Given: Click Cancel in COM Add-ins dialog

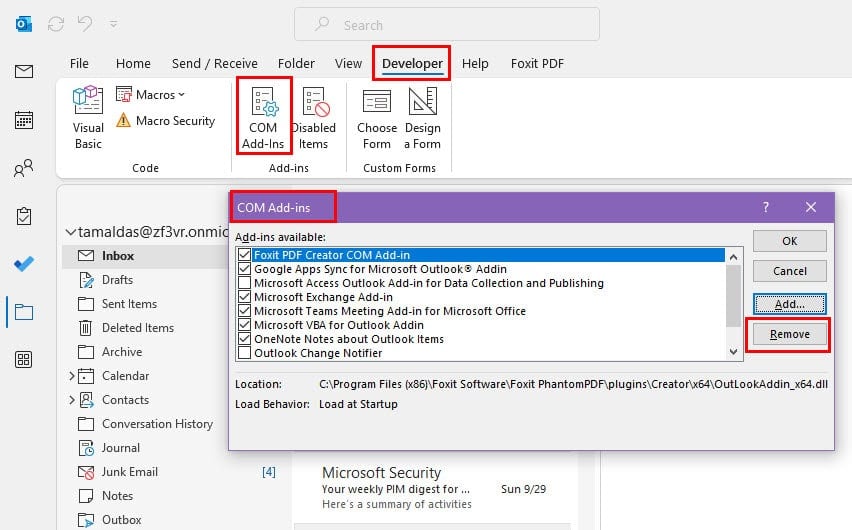Looking at the screenshot, I should pos(790,271).
